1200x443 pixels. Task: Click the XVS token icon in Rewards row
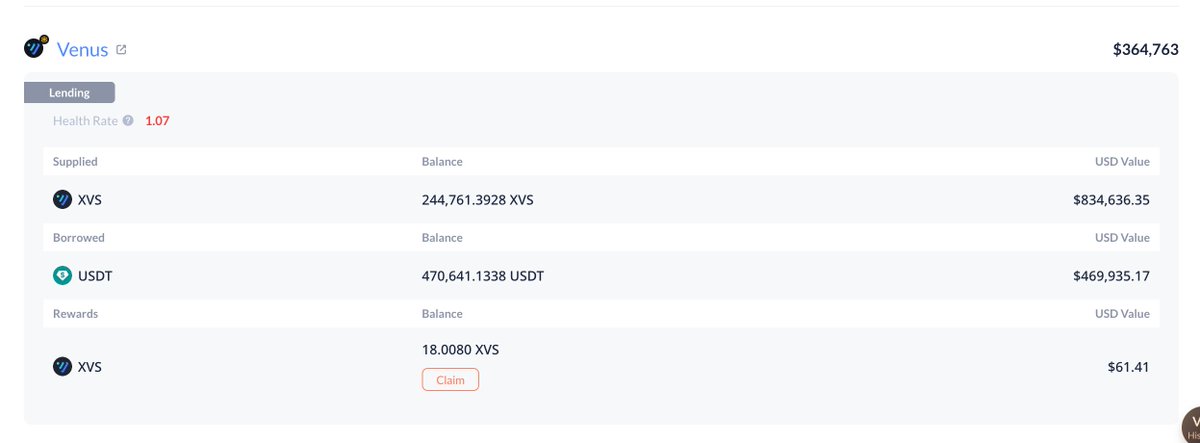click(x=62, y=367)
